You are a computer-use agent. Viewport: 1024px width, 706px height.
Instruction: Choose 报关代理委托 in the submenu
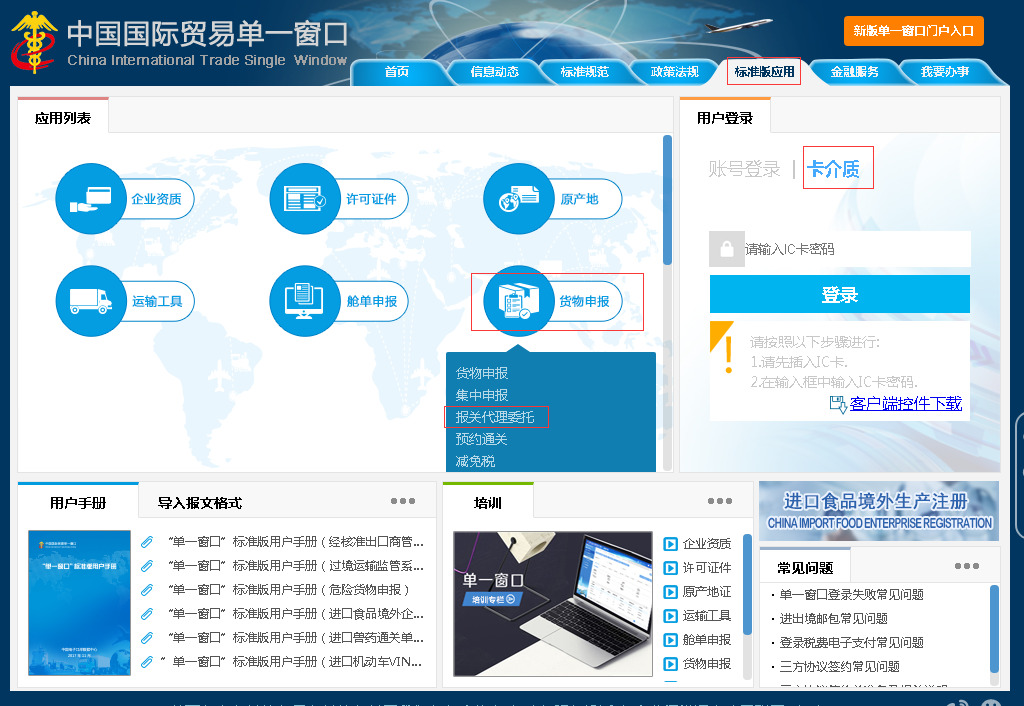(495, 417)
